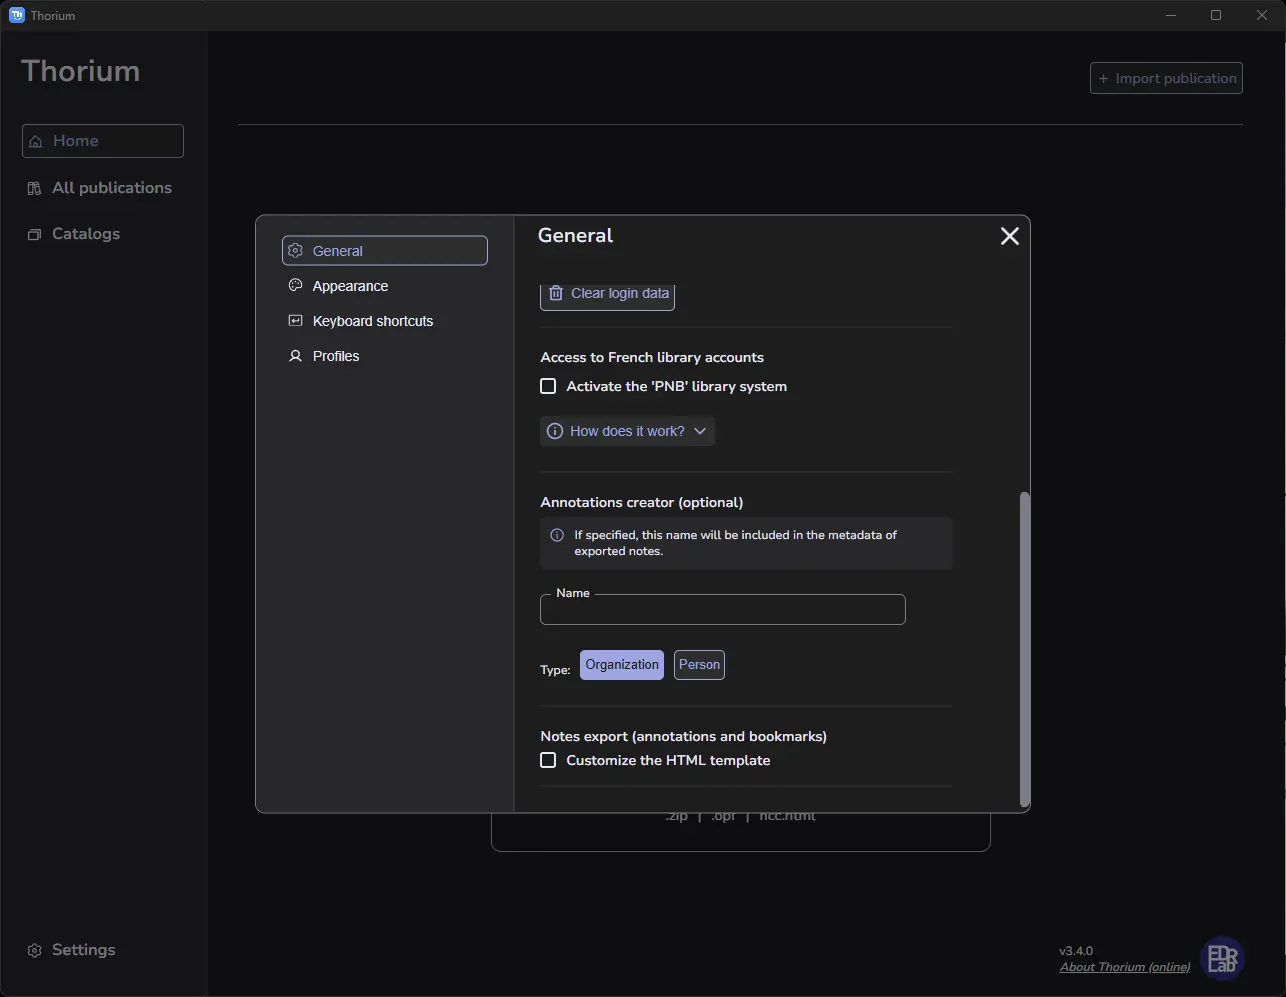This screenshot has width=1286, height=997.
Task: Click the books icon beside All publications
Action: point(34,188)
